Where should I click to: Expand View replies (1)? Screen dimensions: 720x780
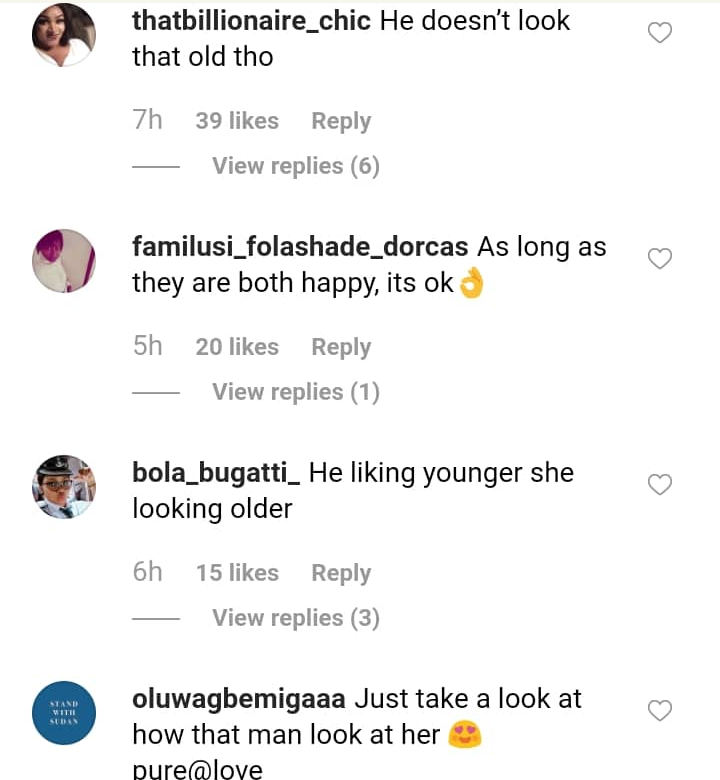pyautogui.click(x=295, y=392)
